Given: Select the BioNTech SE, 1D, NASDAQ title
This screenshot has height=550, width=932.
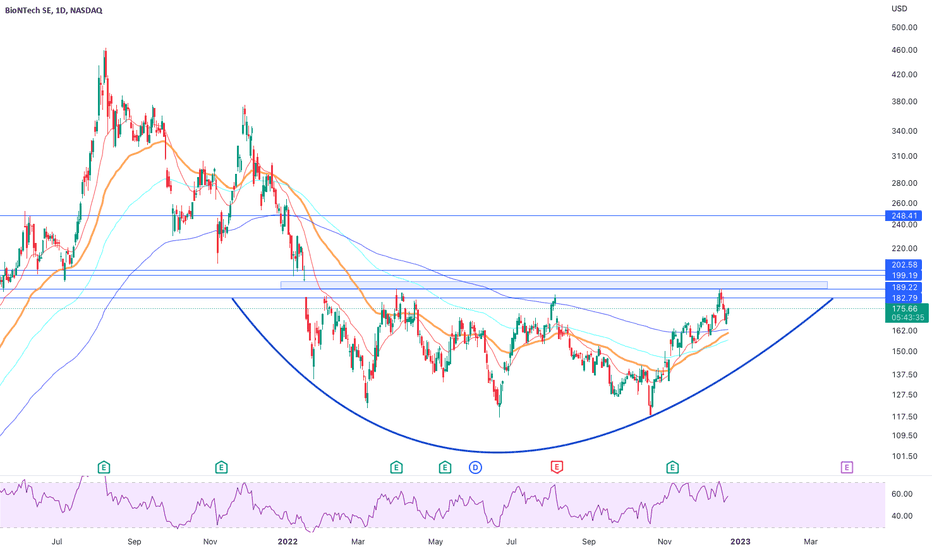Looking at the screenshot, I should (x=53, y=10).
